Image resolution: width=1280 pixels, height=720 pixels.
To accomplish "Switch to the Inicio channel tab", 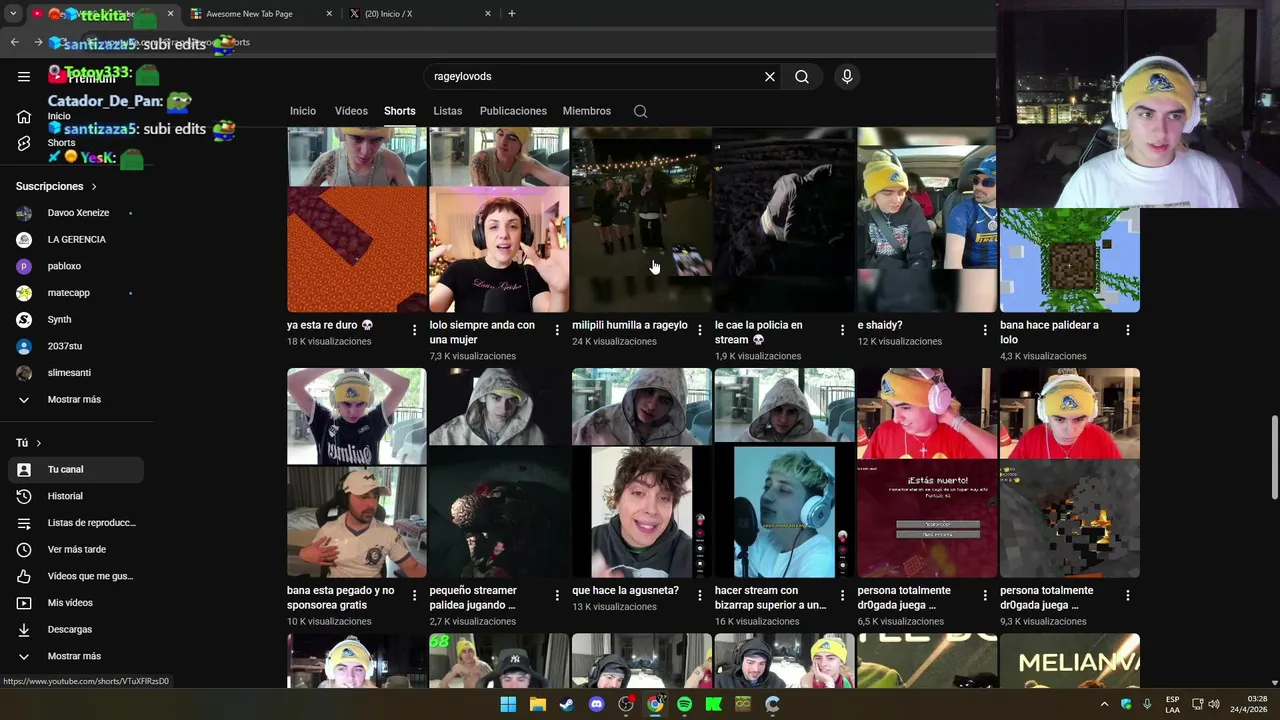I will coord(303,111).
